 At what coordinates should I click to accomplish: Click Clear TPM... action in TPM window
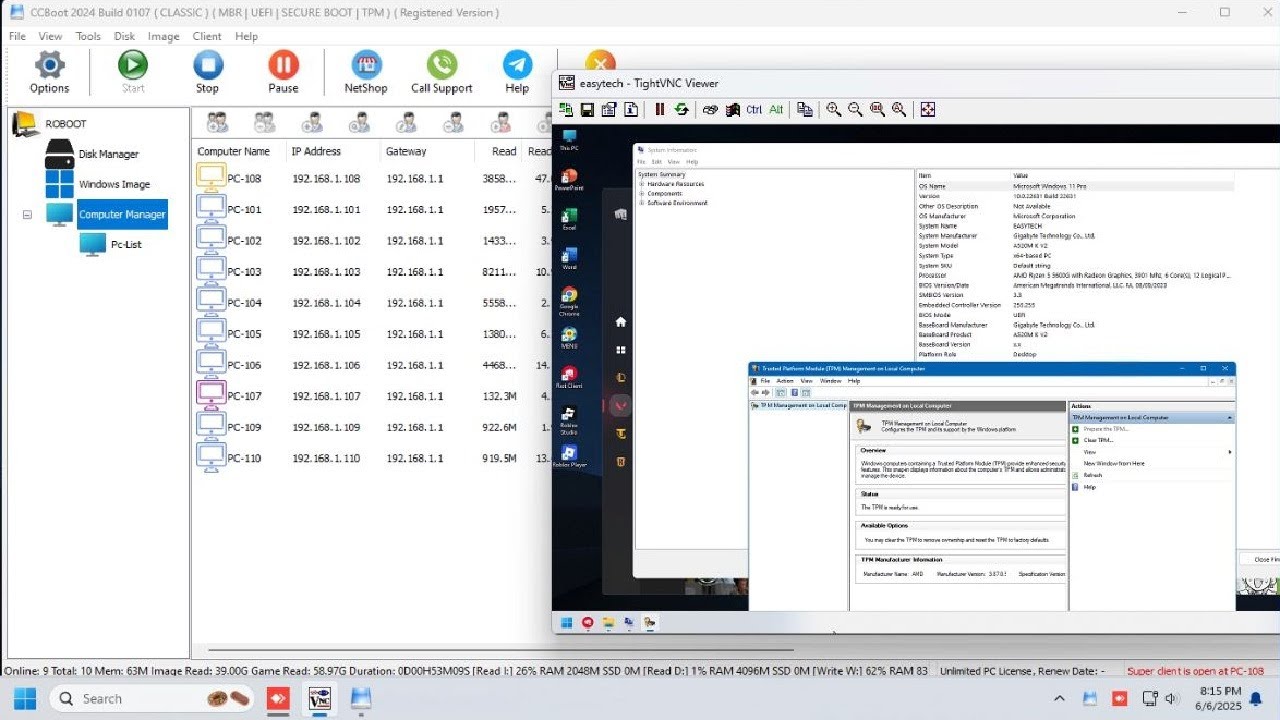pyautogui.click(x=1098, y=440)
